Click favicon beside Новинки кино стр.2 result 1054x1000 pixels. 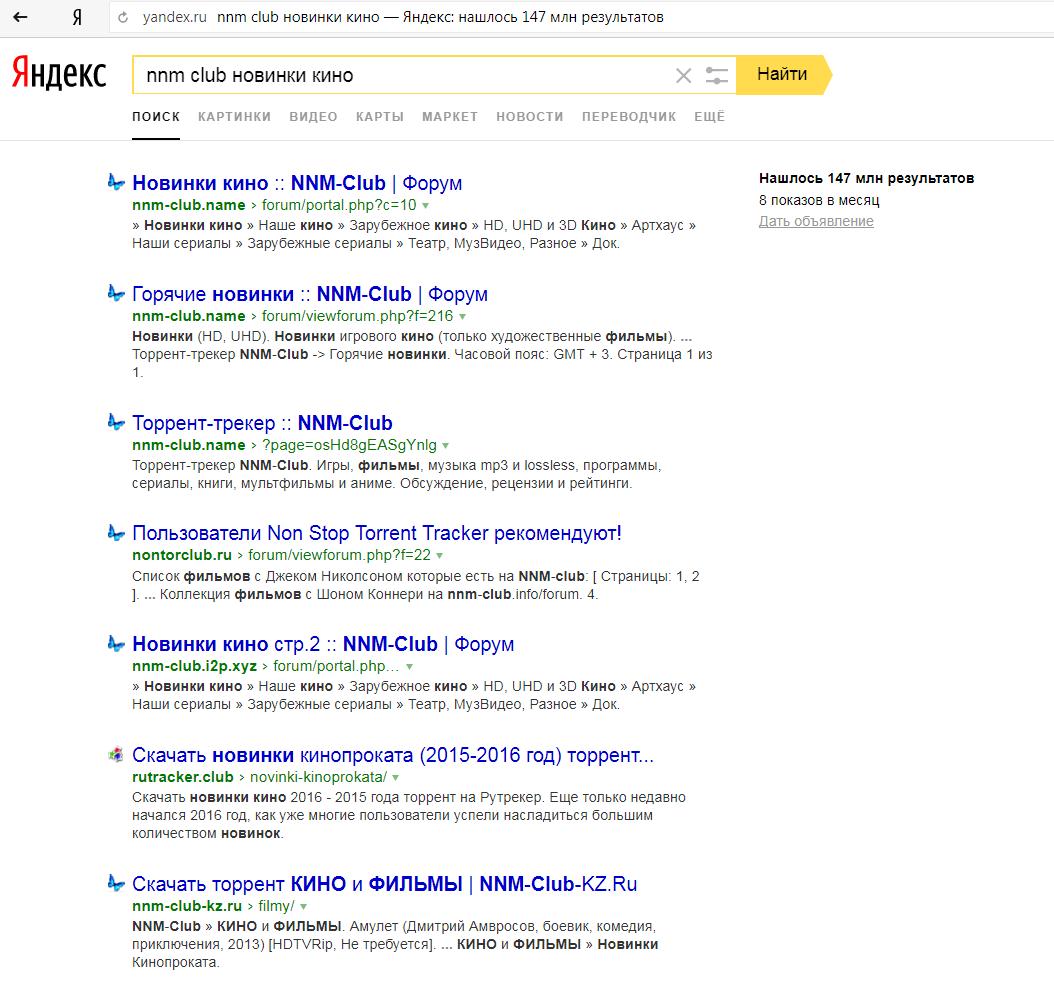[116, 643]
